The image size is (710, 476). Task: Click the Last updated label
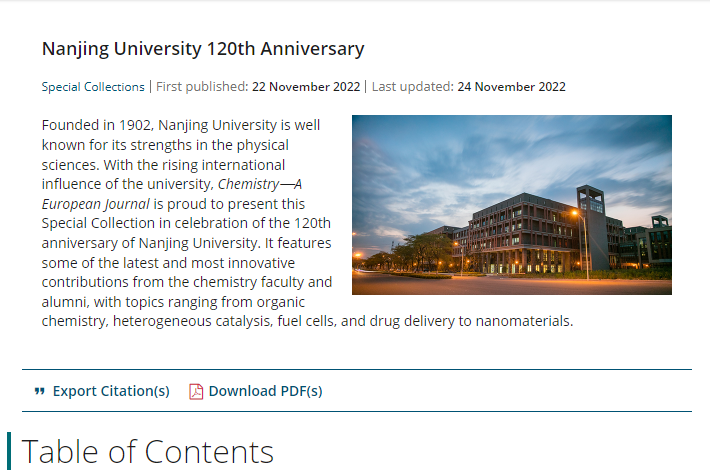[x=412, y=87]
